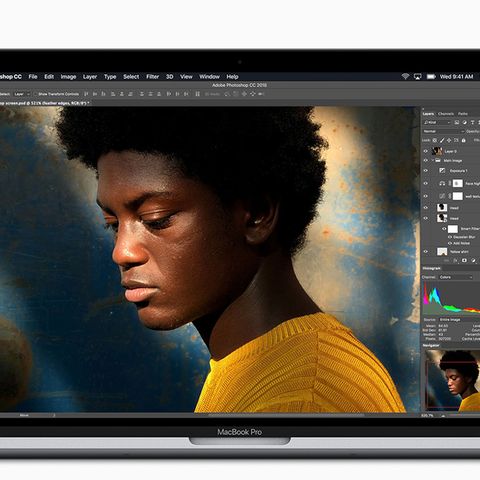Hide the Yellow shirt layer eye icon
Screen dimensions: 480x480
426,252
